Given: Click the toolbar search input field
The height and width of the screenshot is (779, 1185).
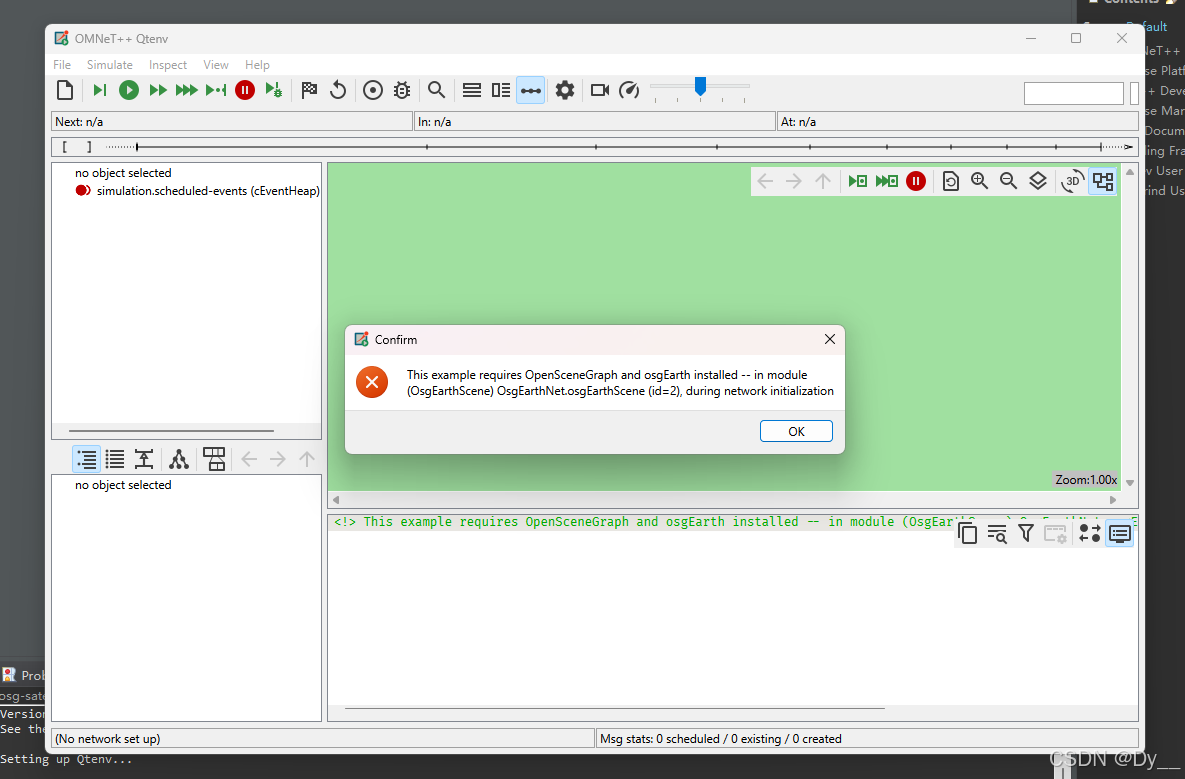Looking at the screenshot, I should 1073,94.
